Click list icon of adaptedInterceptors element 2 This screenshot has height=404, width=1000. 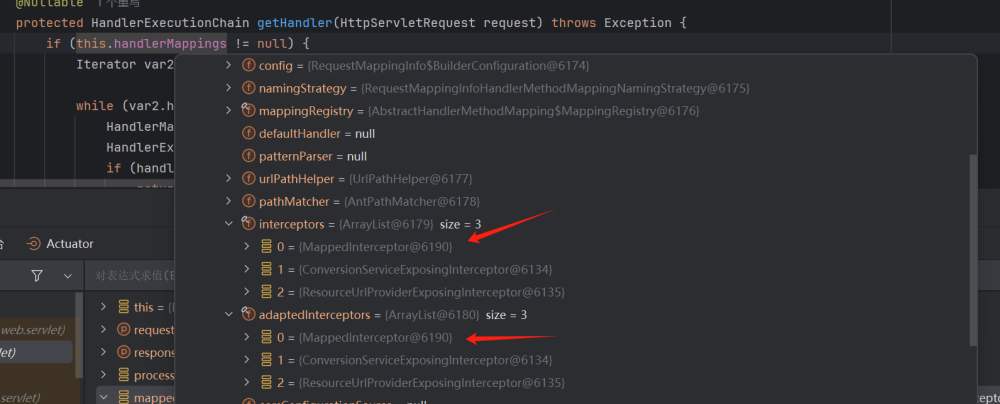(267, 383)
